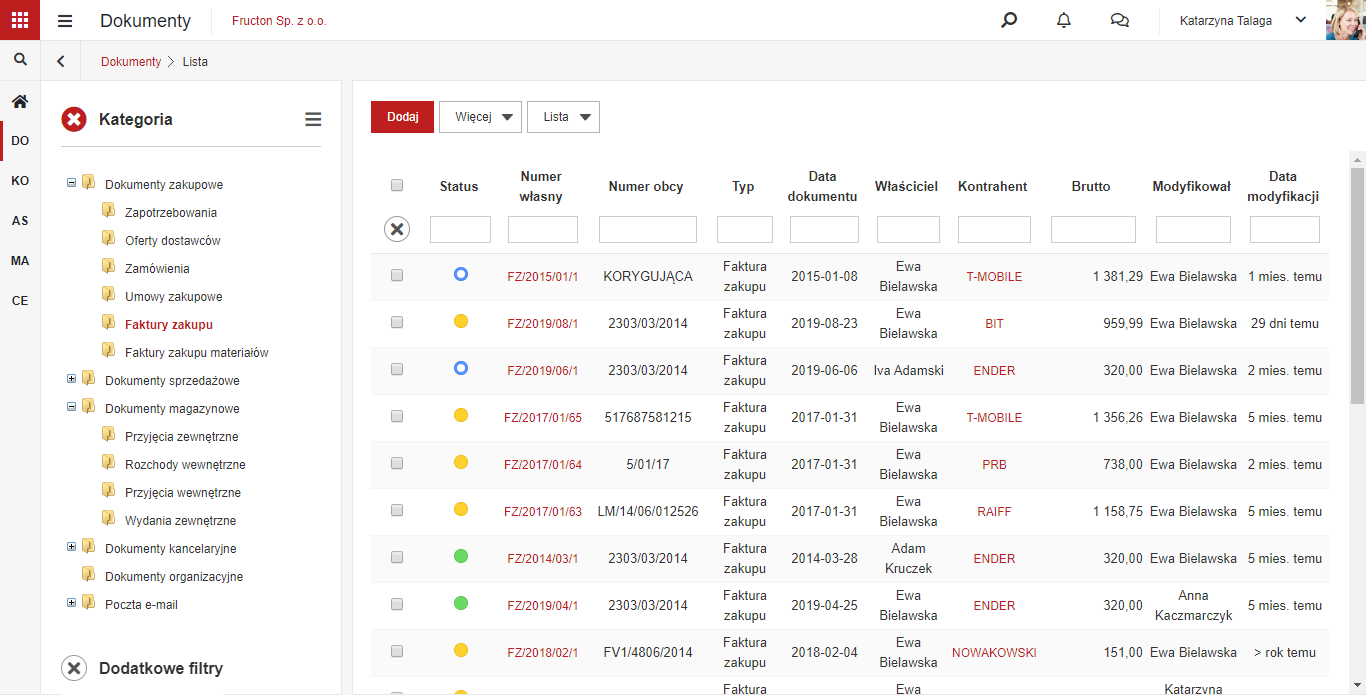This screenshot has width=1366, height=695.
Task: Select all rows with the header checkbox
Action: pyautogui.click(x=397, y=185)
